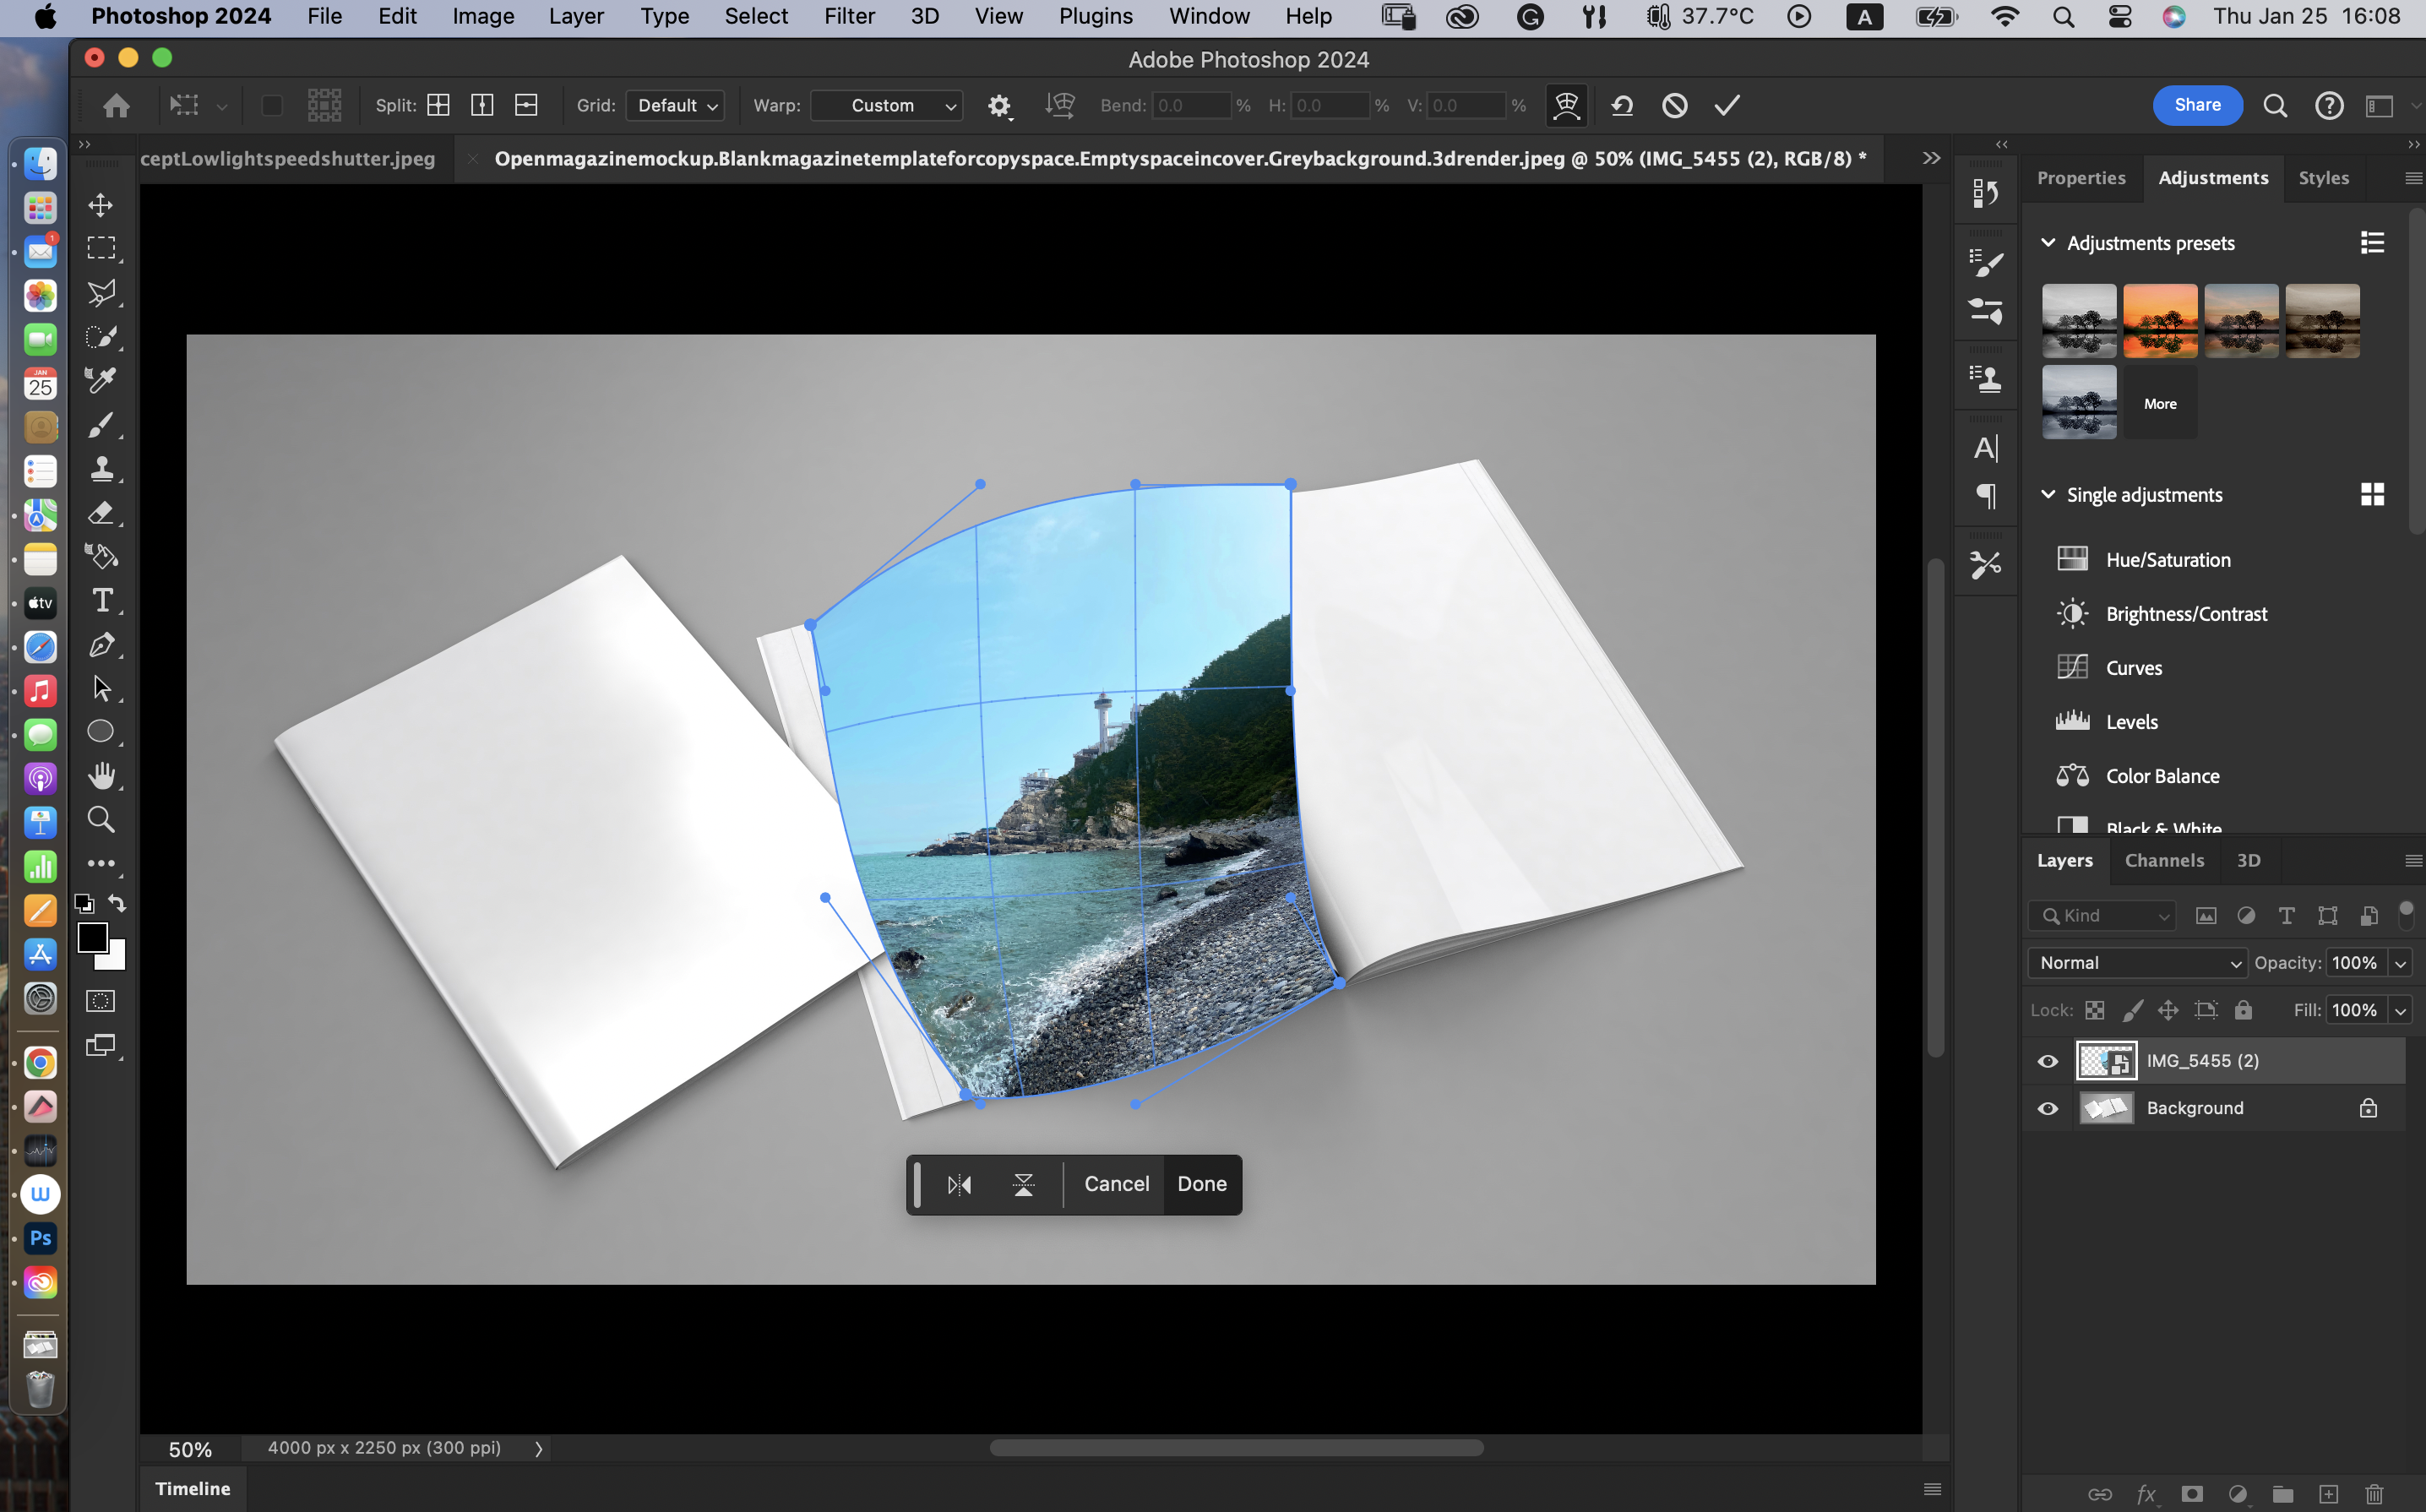Viewport: 2426px width, 1512px height.
Task: Collapse the Single adjustments section
Action: point(2047,495)
